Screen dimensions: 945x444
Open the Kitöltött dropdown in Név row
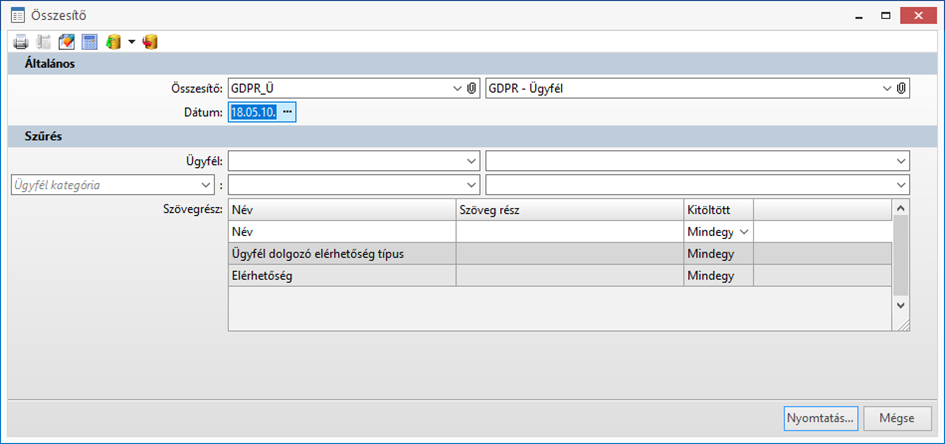tap(743, 232)
